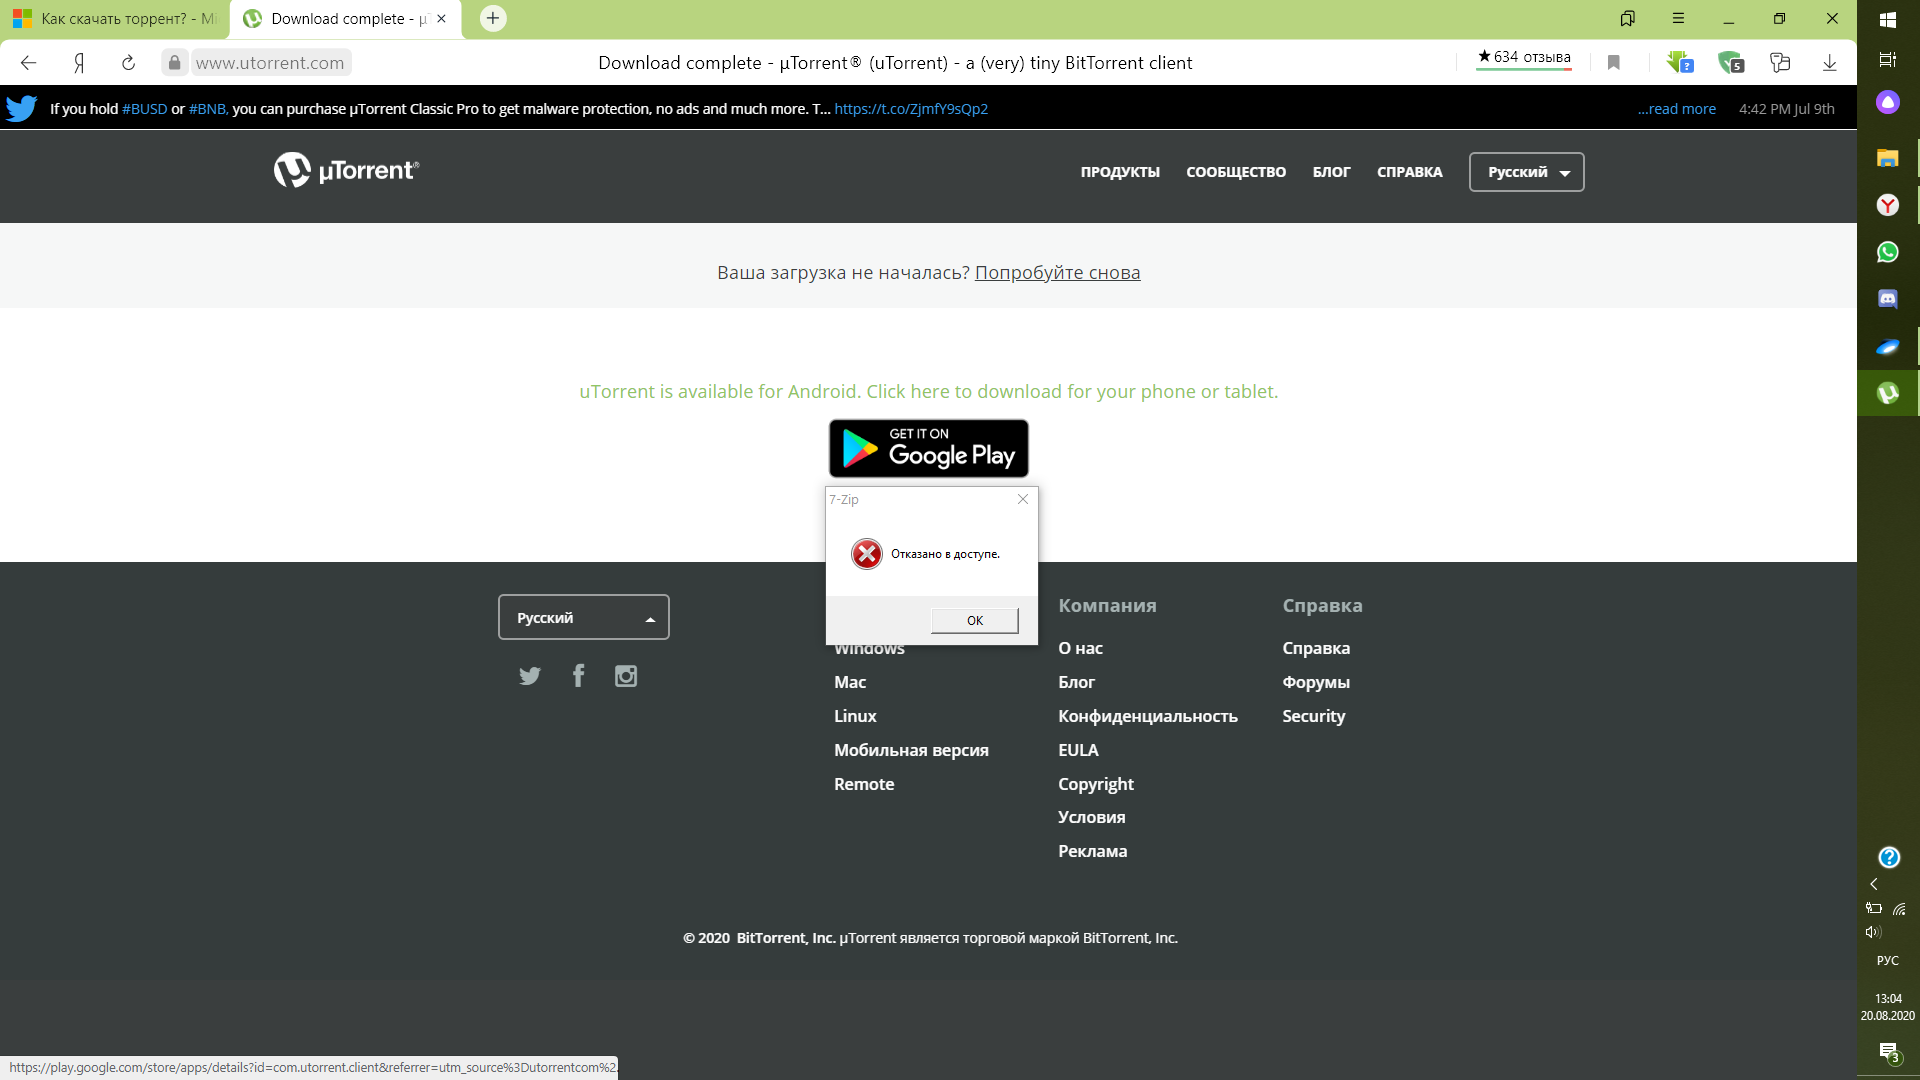Click the Instagram icon in footer
1920x1080 pixels.
click(x=626, y=675)
